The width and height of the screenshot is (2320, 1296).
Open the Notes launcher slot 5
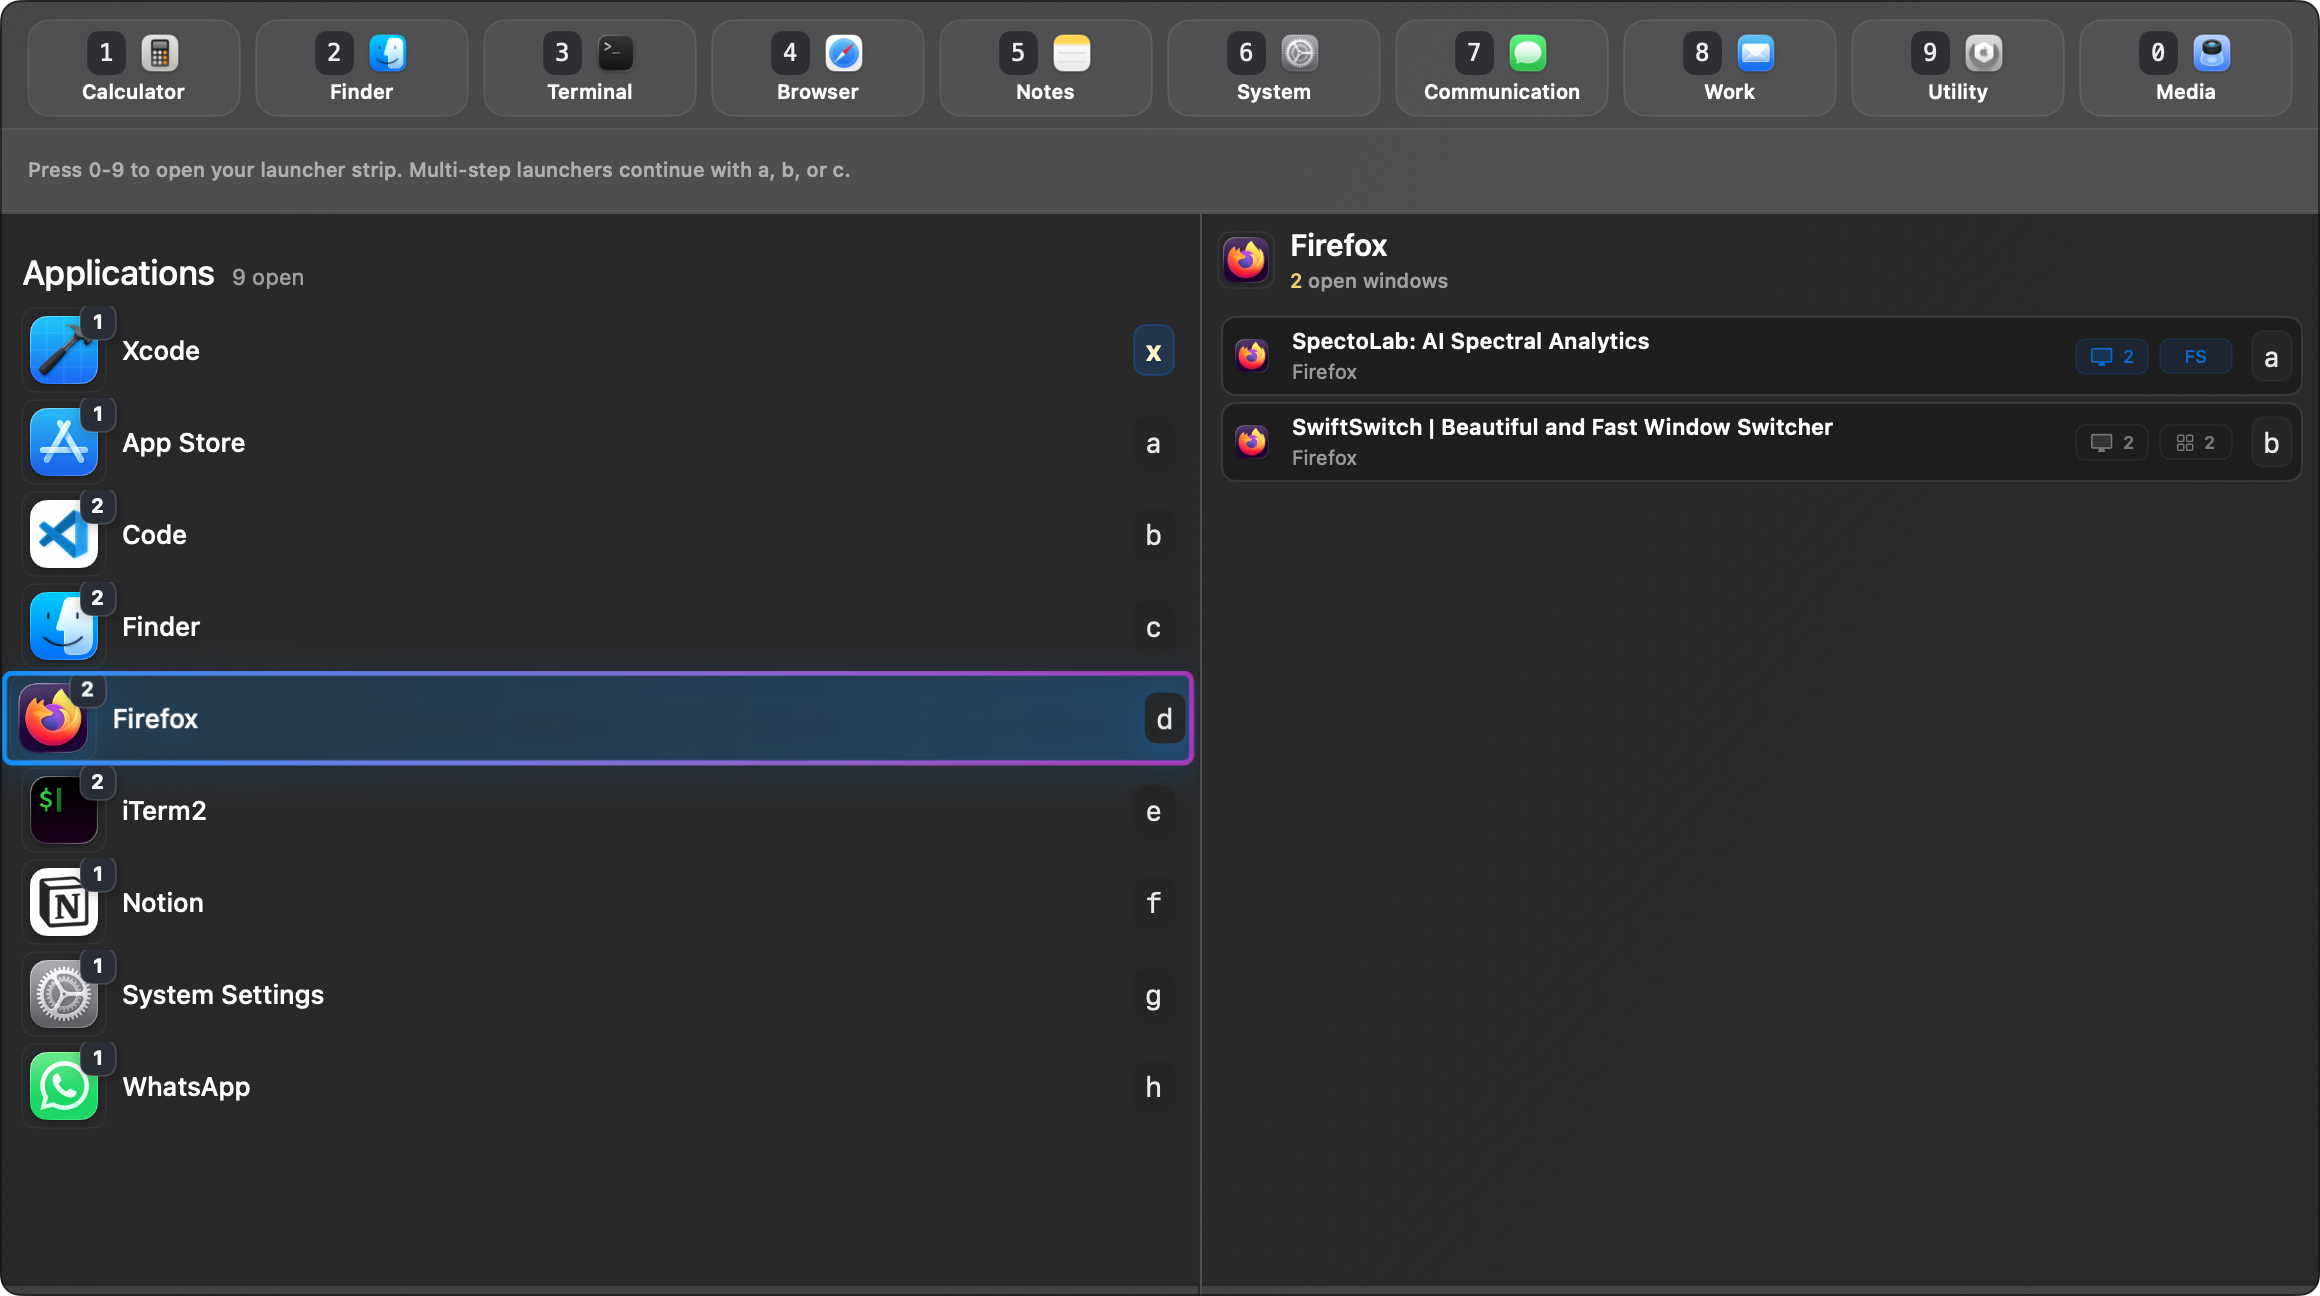(1045, 68)
